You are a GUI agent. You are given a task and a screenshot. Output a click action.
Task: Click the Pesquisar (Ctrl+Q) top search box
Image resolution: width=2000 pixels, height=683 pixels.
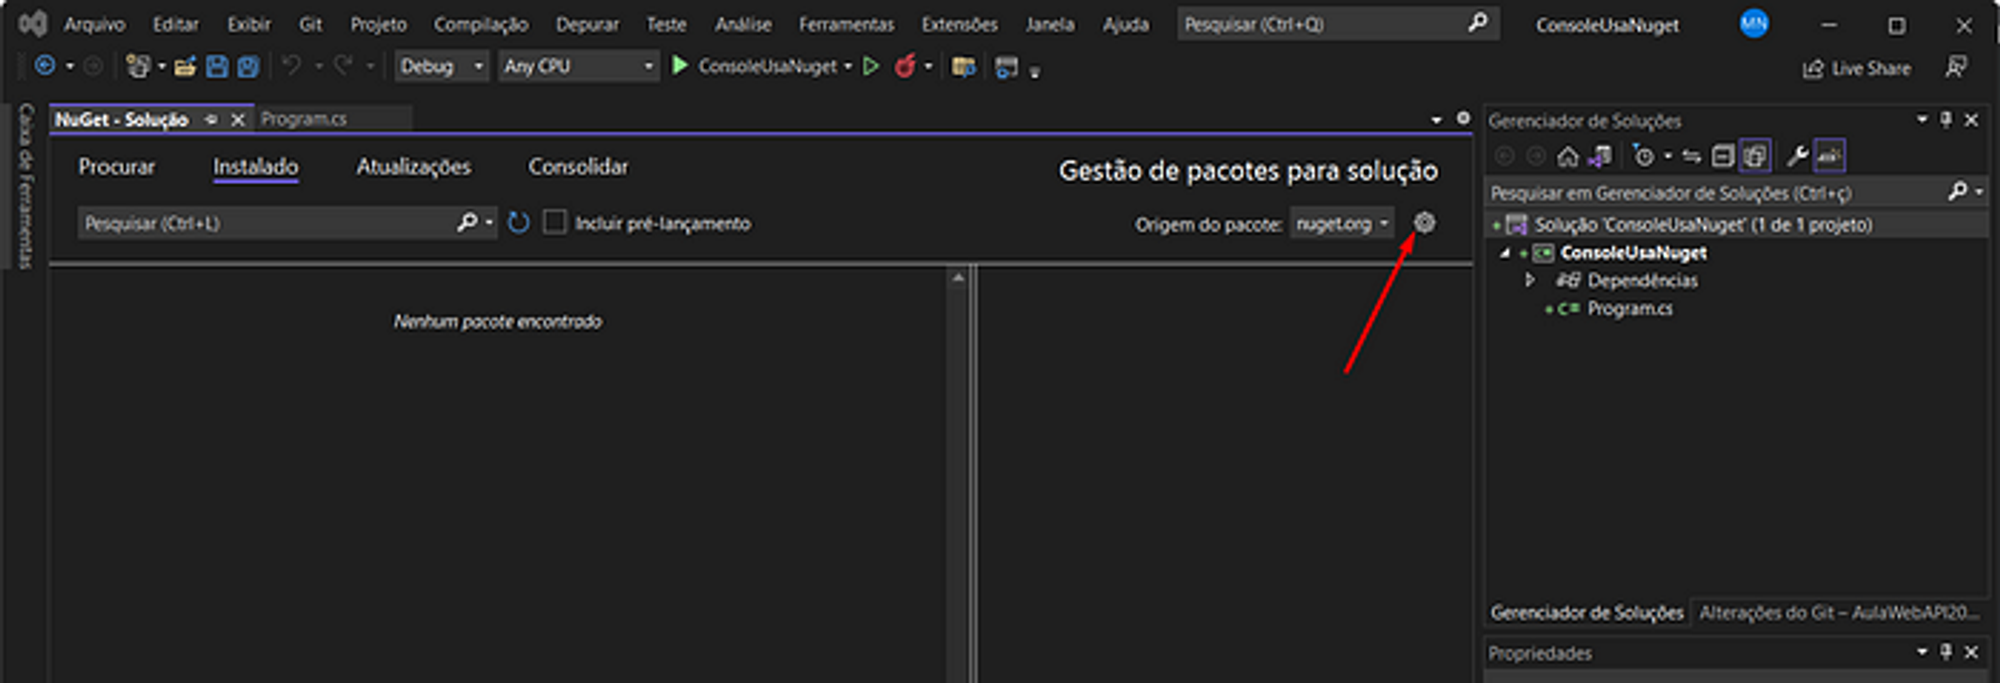coord(1337,24)
